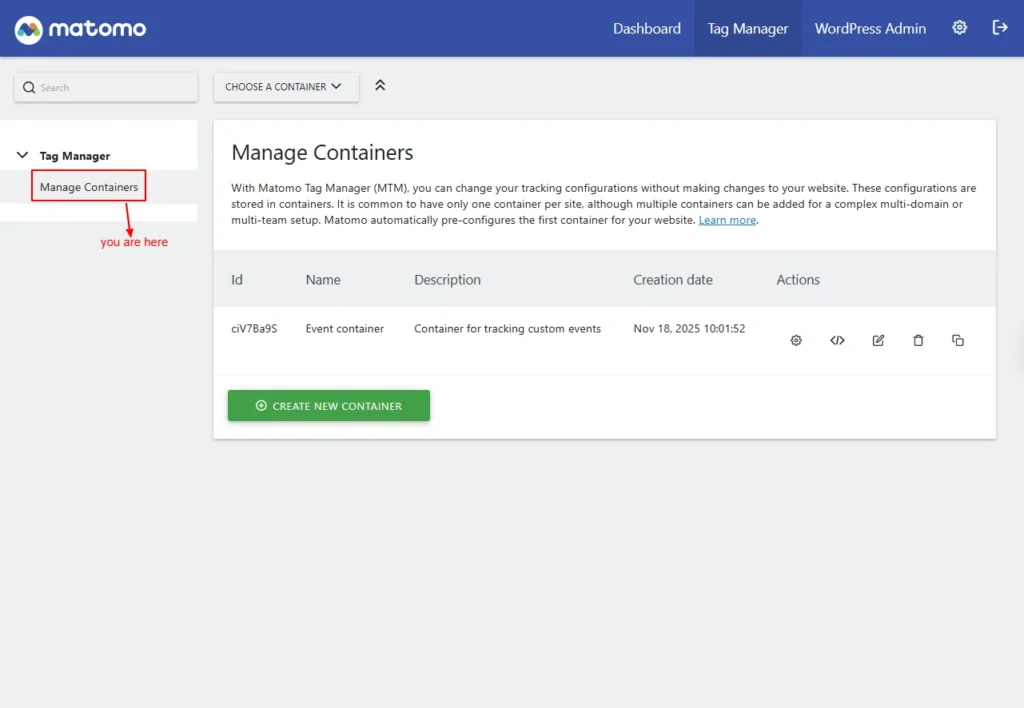This screenshot has height=708, width=1024.
Task: Show install code for Event container
Action: pyautogui.click(x=837, y=340)
